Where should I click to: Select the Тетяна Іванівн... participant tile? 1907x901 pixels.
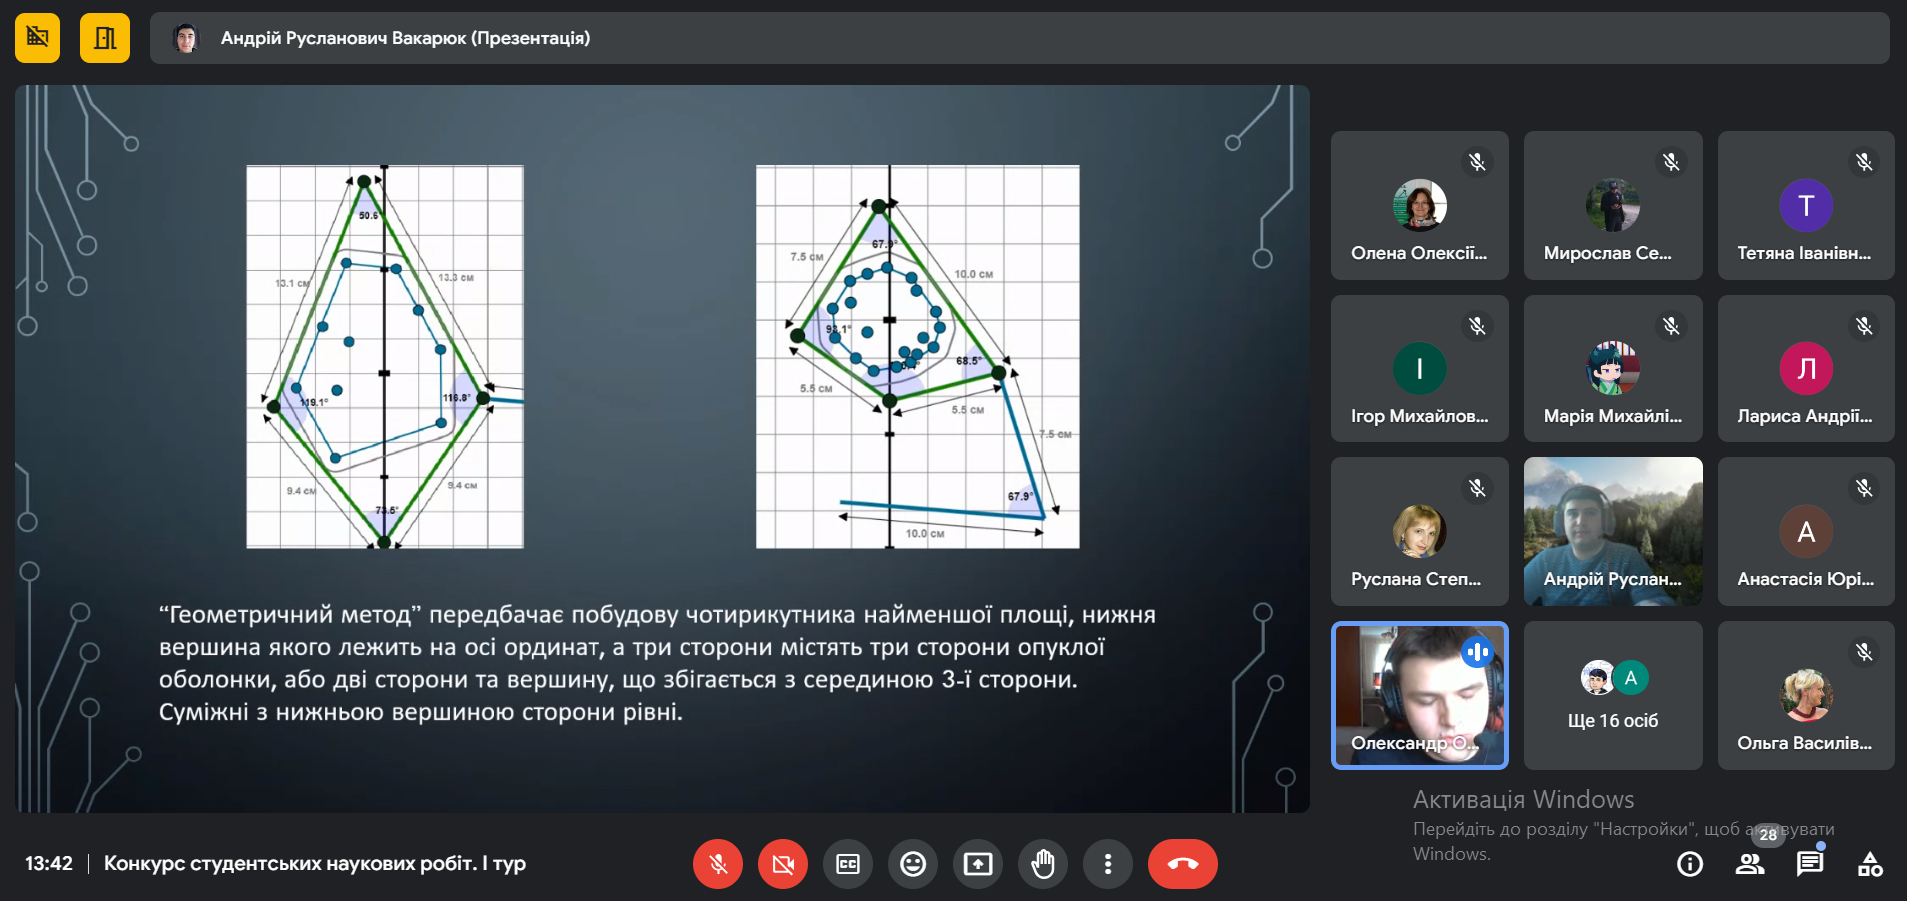click(1806, 205)
